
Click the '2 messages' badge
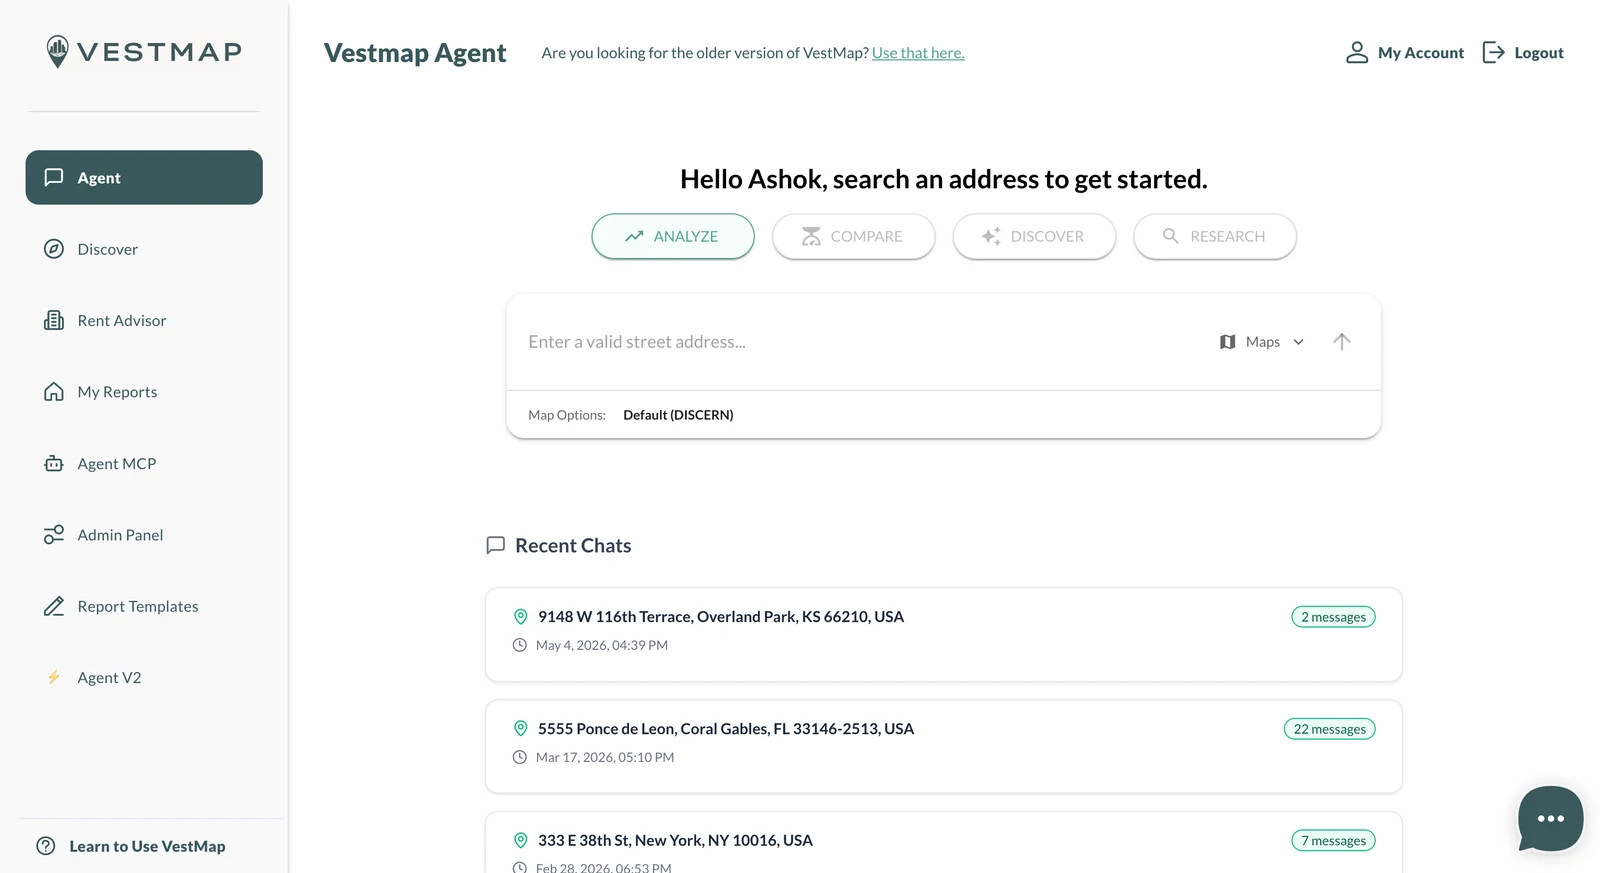pos(1333,617)
